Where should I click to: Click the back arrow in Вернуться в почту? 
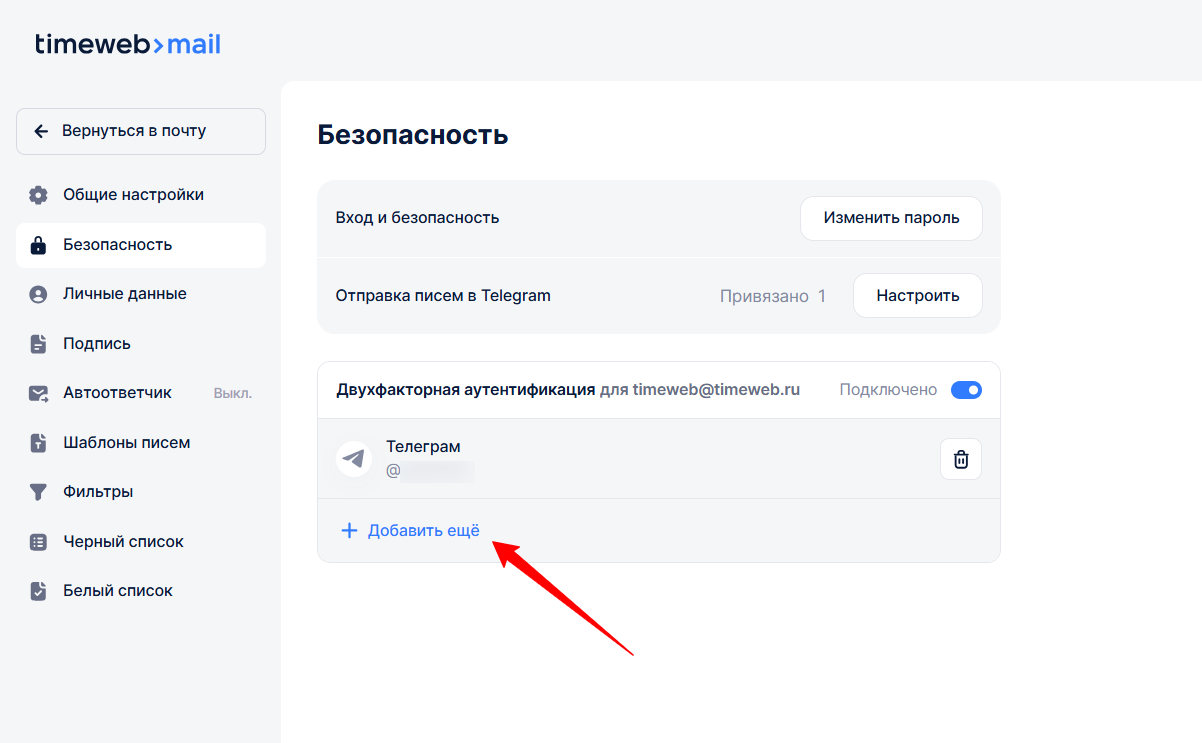point(41,131)
